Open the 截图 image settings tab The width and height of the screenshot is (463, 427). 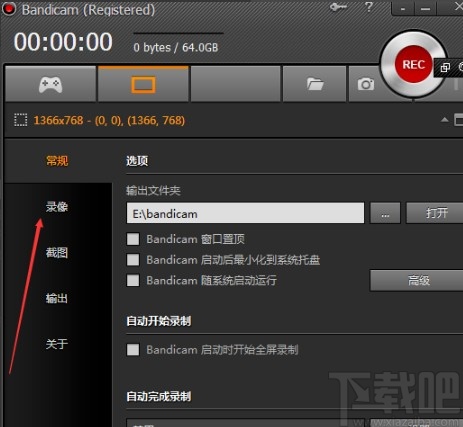point(57,252)
